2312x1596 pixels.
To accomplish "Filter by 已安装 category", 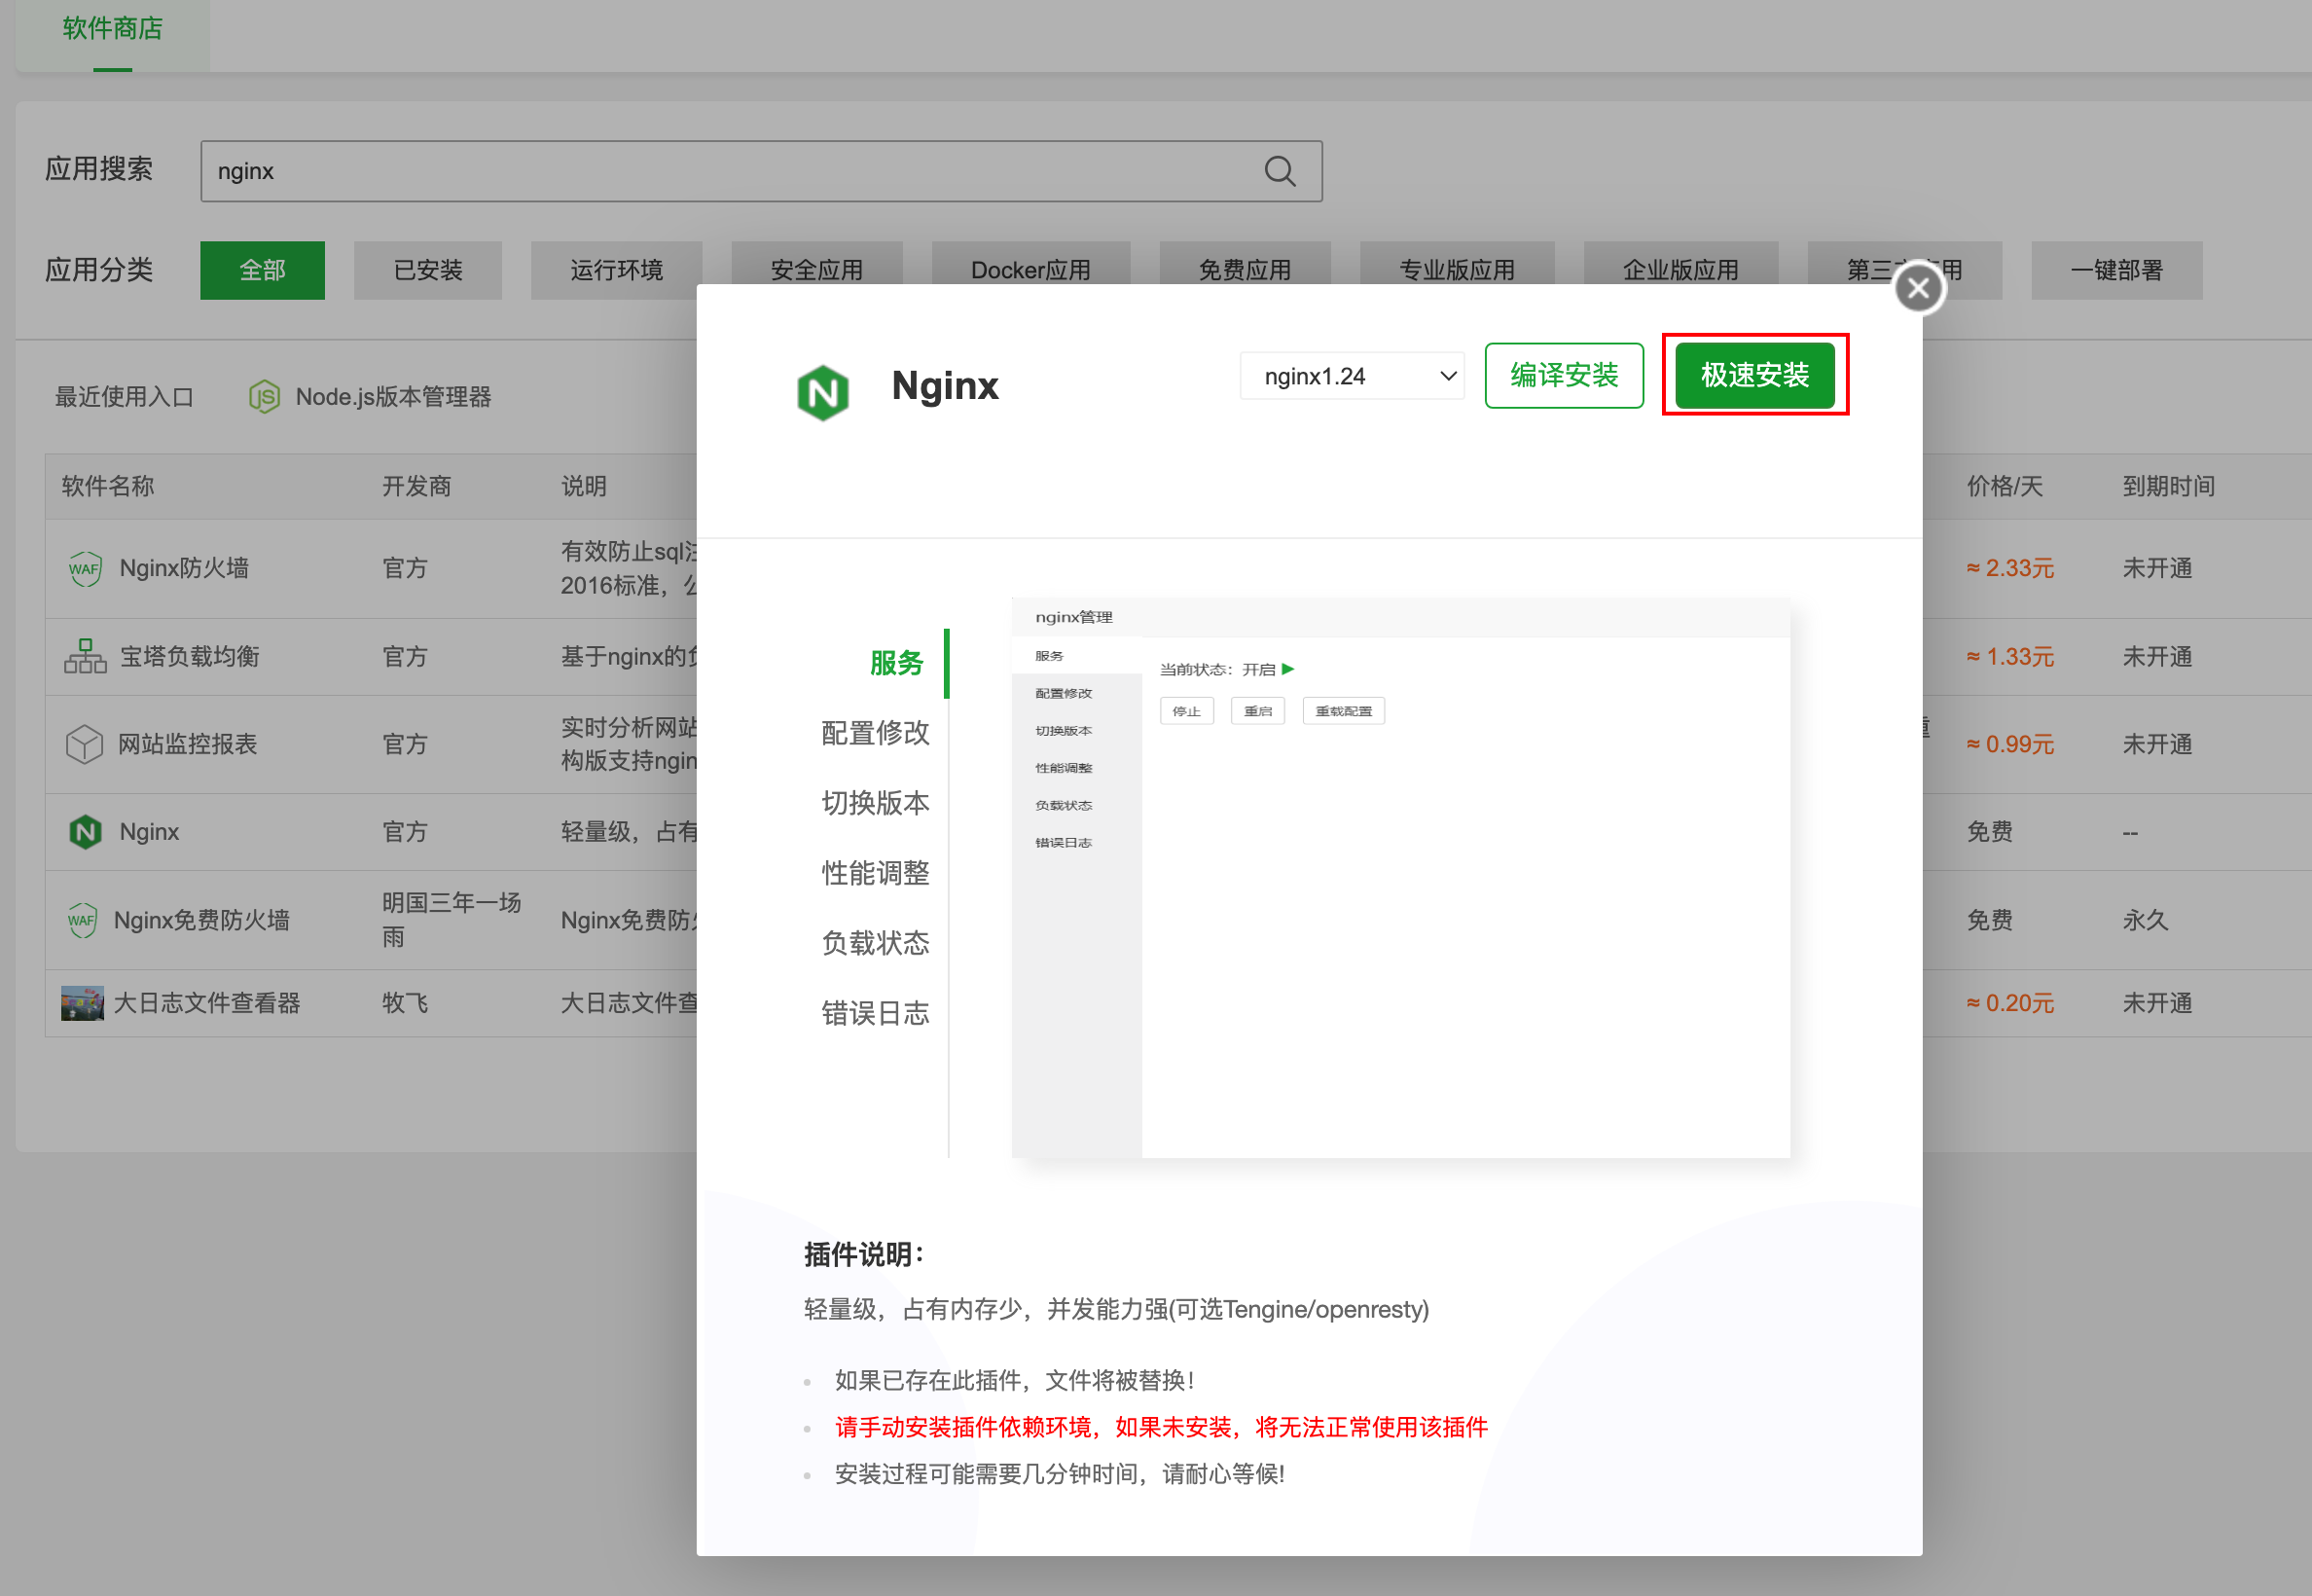I will click(x=427, y=270).
